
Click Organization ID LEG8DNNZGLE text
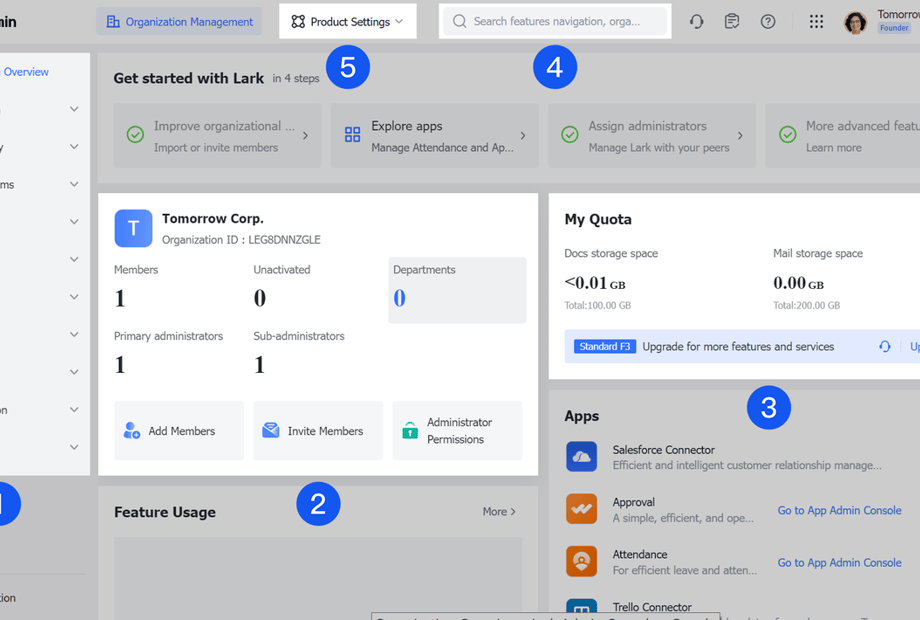tap(241, 240)
